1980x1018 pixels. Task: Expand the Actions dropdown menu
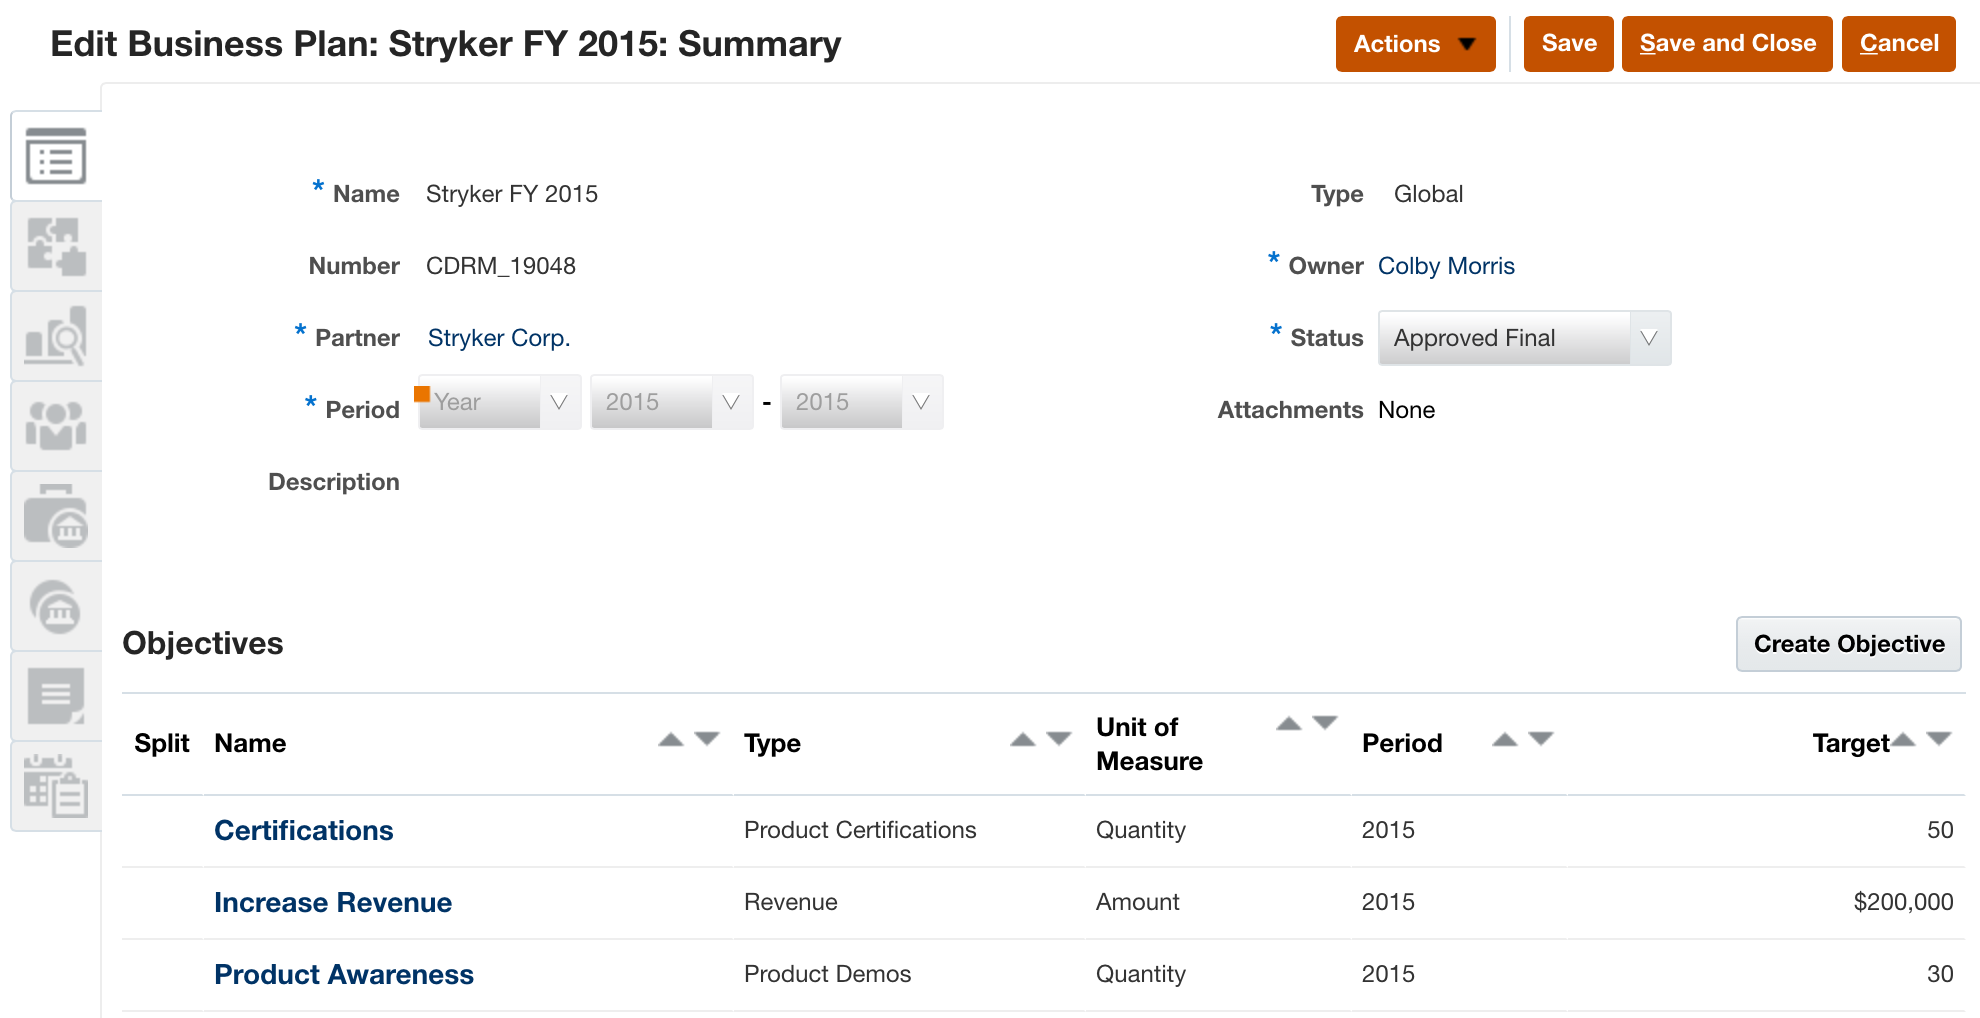point(1415,44)
